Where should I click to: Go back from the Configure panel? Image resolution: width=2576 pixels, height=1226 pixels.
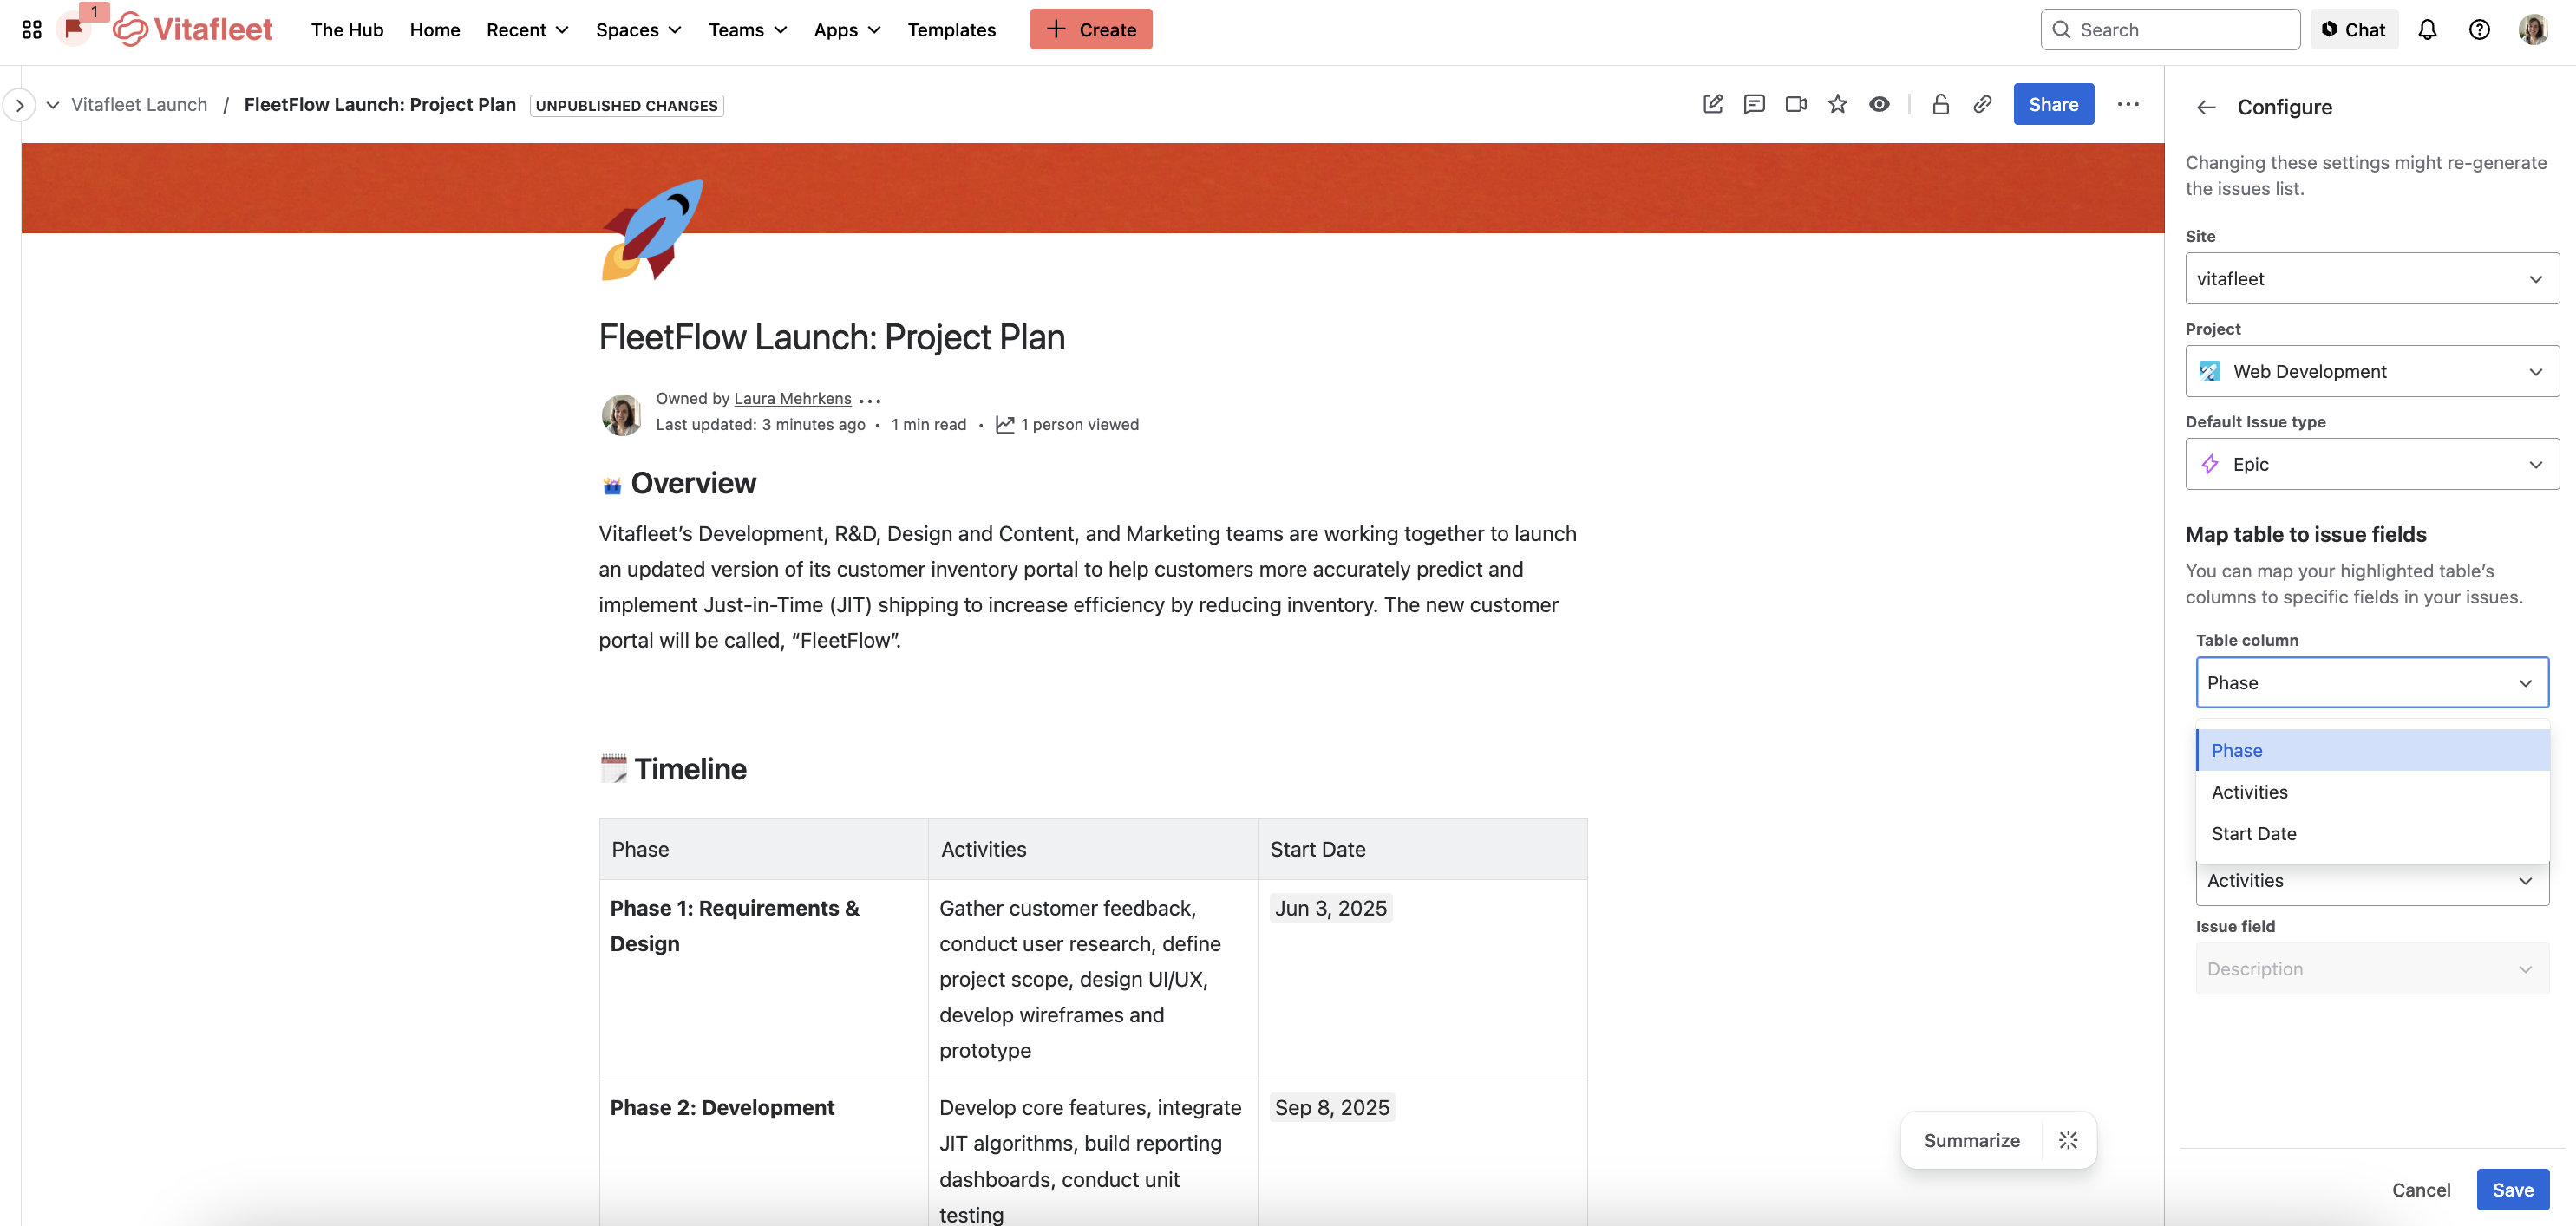pos(2206,107)
